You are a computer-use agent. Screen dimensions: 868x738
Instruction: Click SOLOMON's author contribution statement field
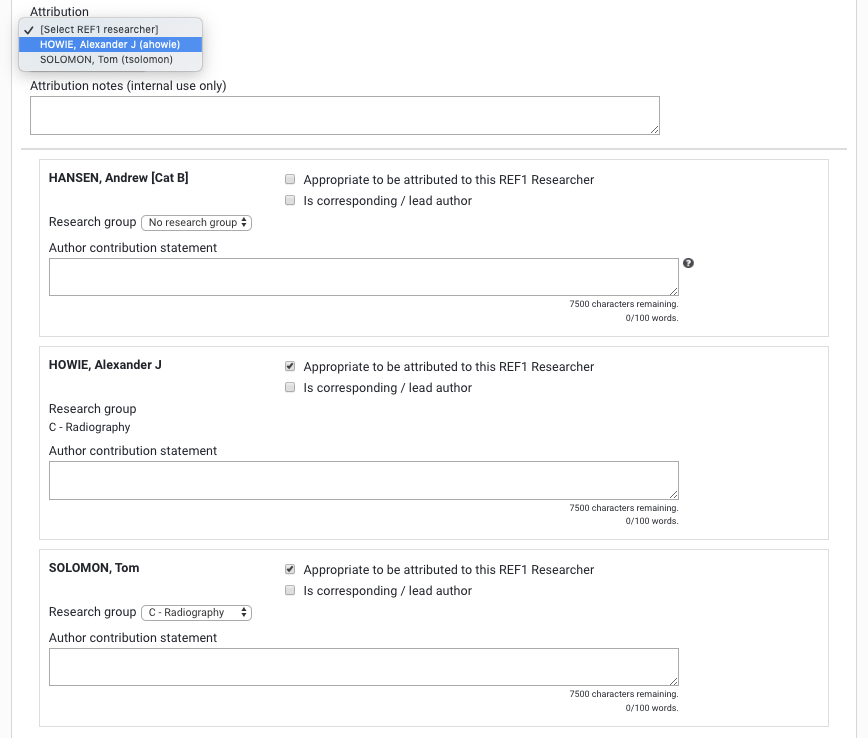click(363, 667)
